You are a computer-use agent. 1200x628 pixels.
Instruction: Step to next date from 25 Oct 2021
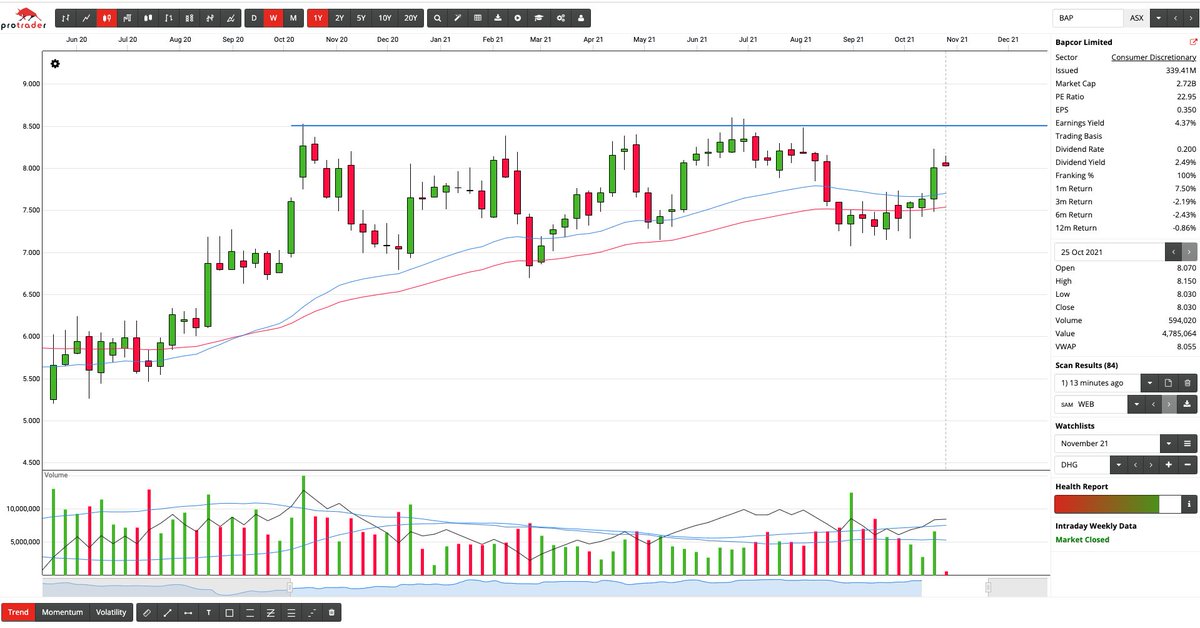tap(1188, 252)
